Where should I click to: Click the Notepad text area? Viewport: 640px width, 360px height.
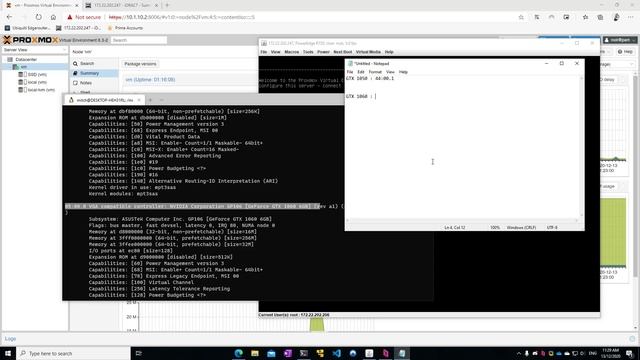463,147
